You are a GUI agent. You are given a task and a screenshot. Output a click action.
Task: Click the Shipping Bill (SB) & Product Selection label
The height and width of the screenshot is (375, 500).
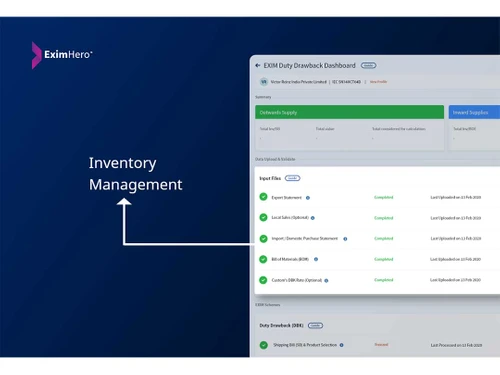[305, 345]
